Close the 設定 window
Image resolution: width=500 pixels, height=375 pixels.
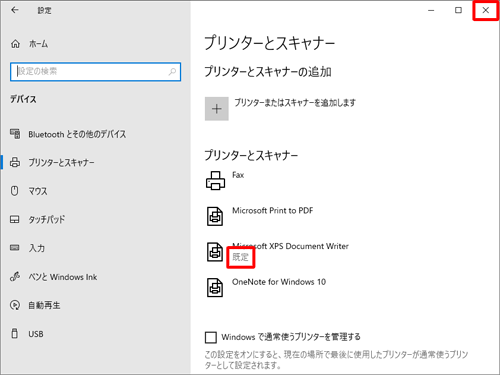coord(486,10)
